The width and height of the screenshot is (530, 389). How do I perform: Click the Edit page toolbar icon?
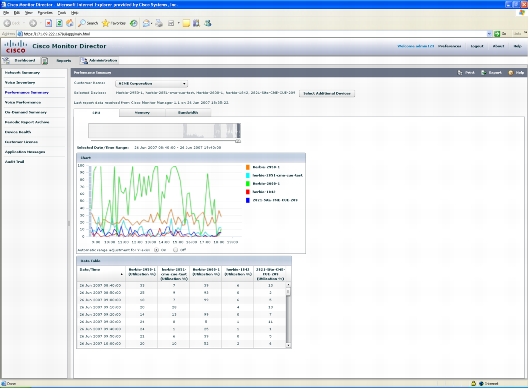tap(171, 23)
